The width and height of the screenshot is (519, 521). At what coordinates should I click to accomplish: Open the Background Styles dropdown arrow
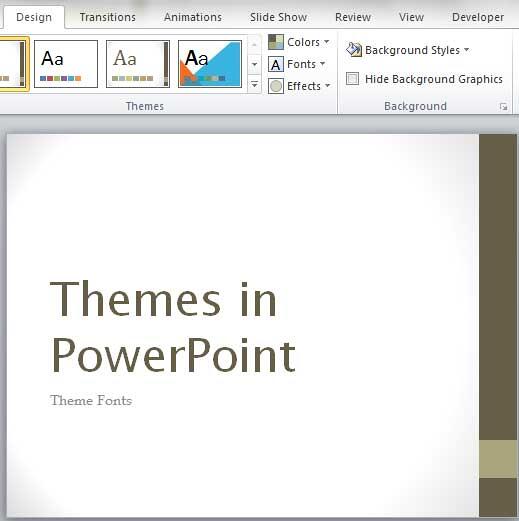pyautogui.click(x=467, y=50)
